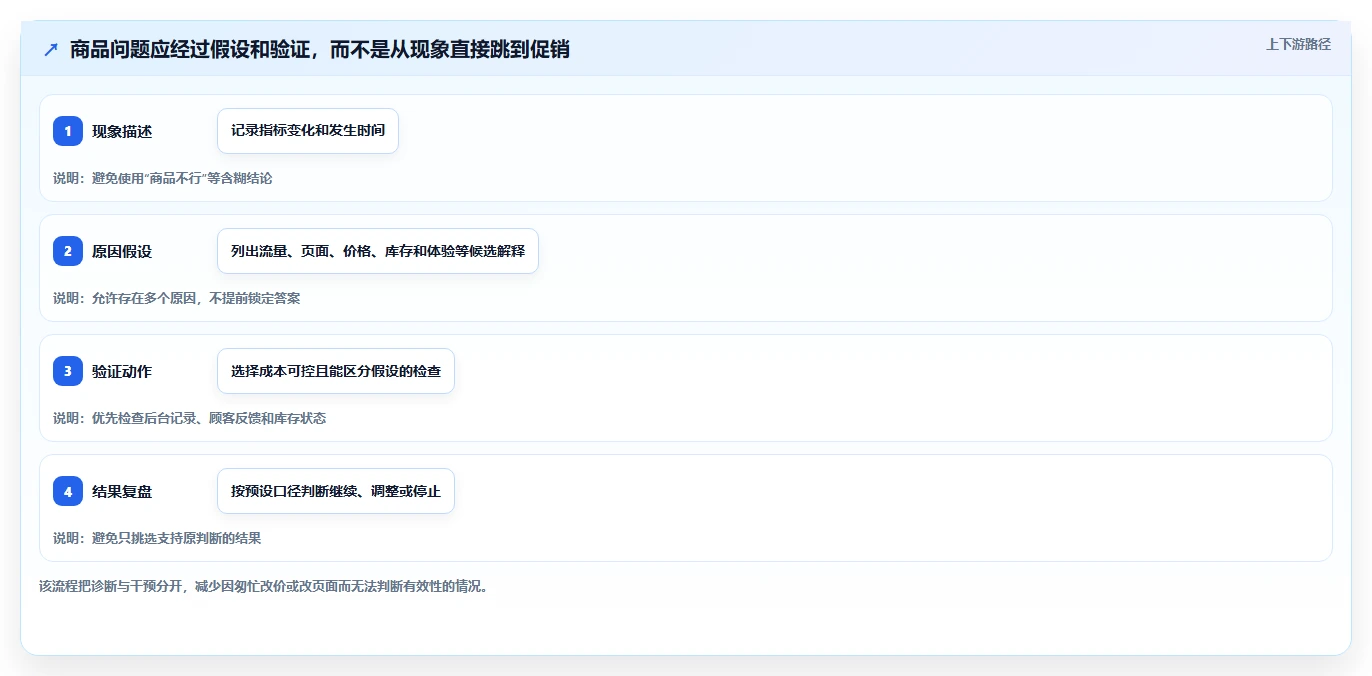Click the note 避免使用"商品不行"等含糊结论

(162, 178)
